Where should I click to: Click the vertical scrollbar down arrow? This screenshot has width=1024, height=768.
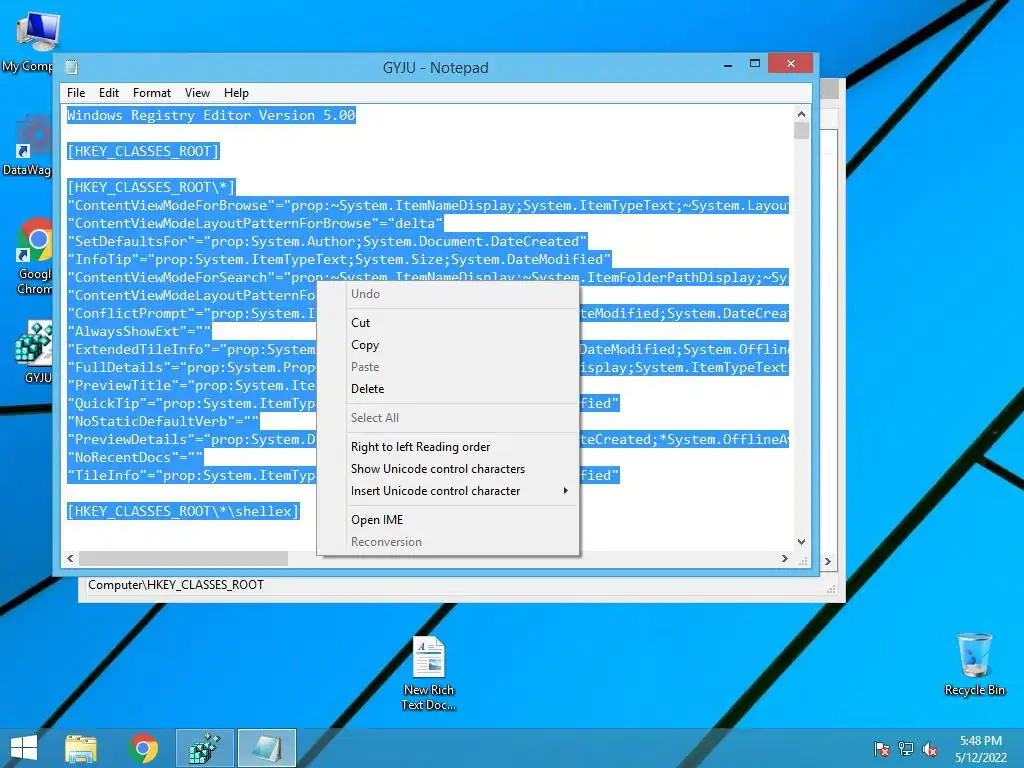pyautogui.click(x=801, y=542)
